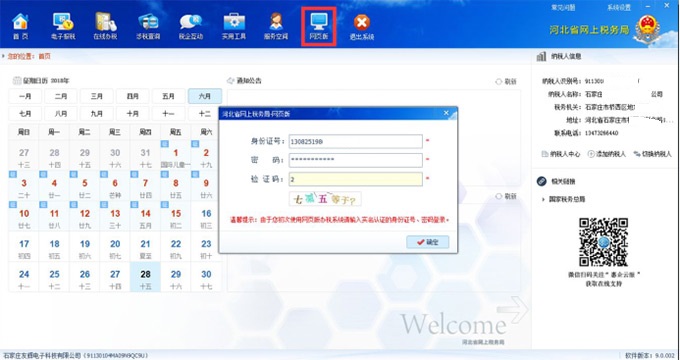Click the 征期日历 calendar icon

[x=17, y=80]
